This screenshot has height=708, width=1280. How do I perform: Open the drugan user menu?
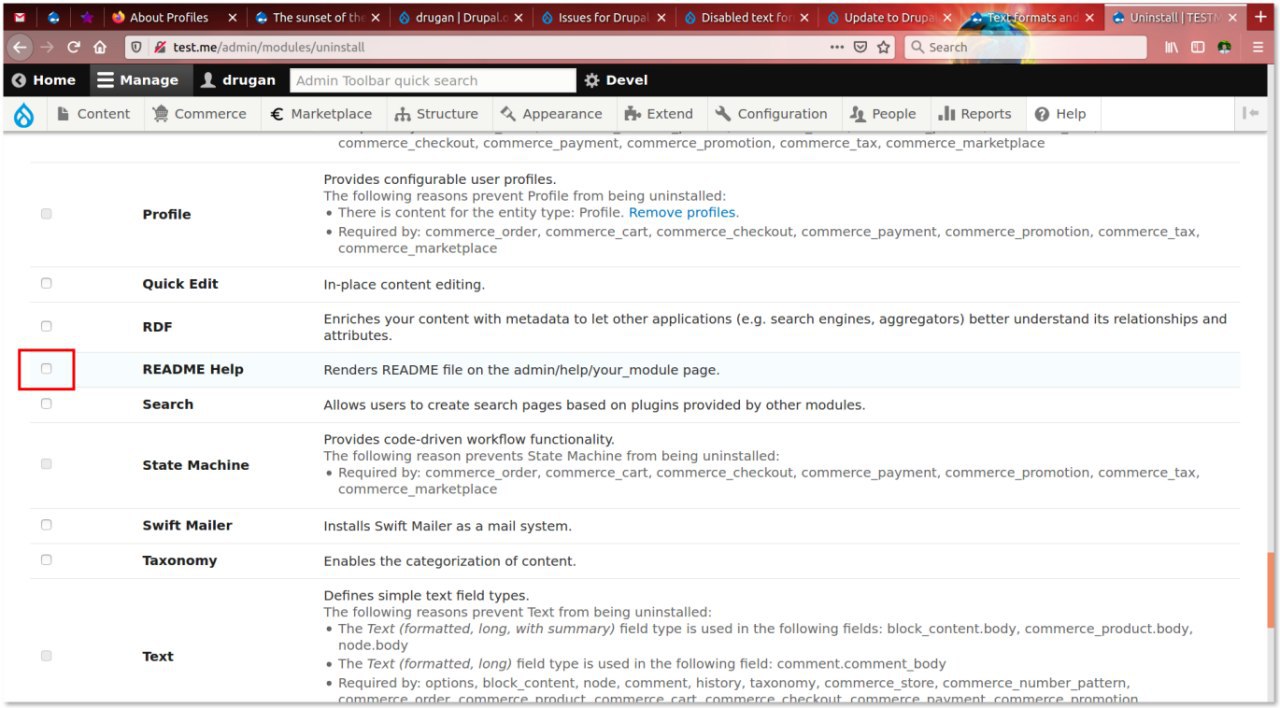click(x=238, y=80)
